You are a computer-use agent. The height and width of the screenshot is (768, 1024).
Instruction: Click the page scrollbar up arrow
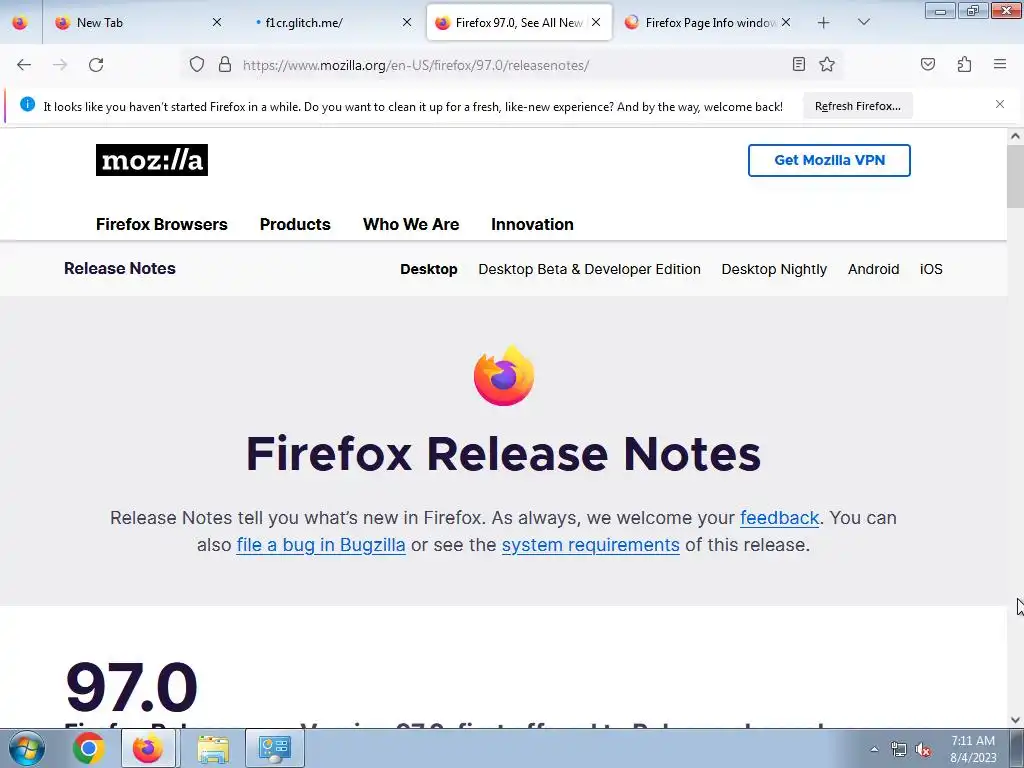[x=1015, y=136]
